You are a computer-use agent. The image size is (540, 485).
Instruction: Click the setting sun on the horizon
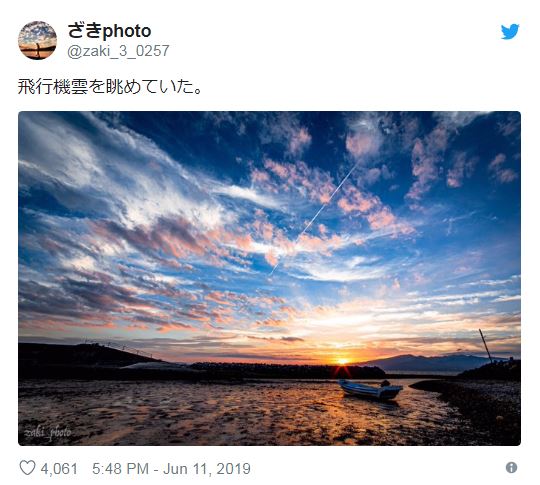342,361
